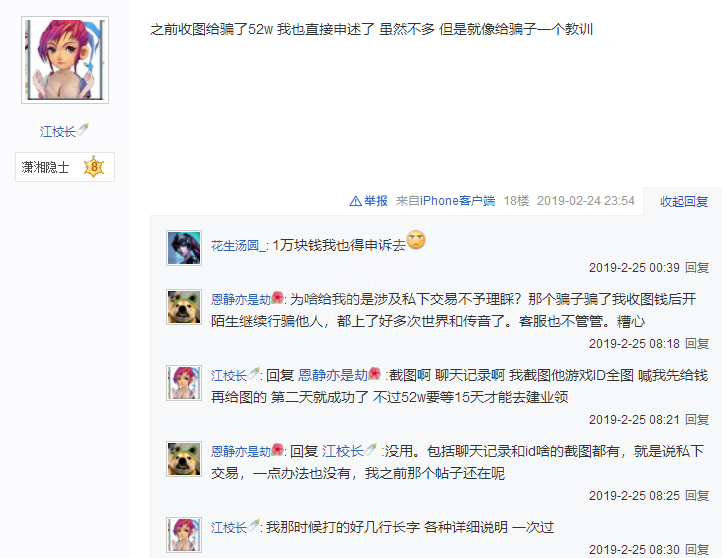Click dog avatar in the 08:25 reply
The width and height of the screenshot is (722, 558).
pos(184,459)
